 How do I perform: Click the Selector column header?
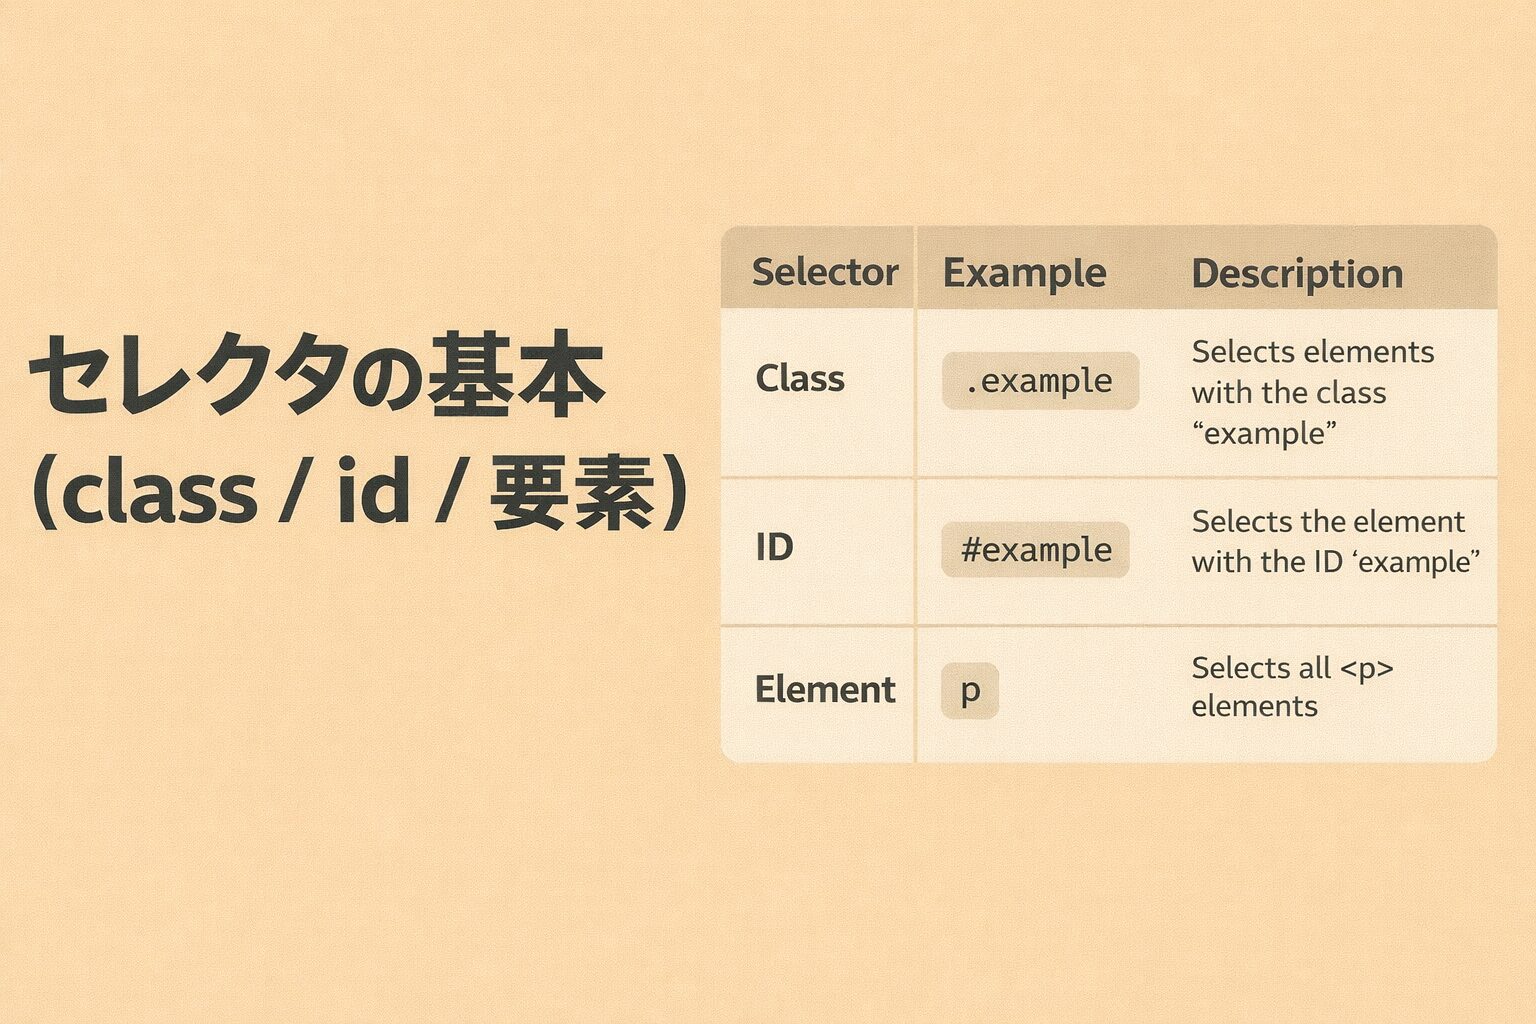tap(824, 272)
